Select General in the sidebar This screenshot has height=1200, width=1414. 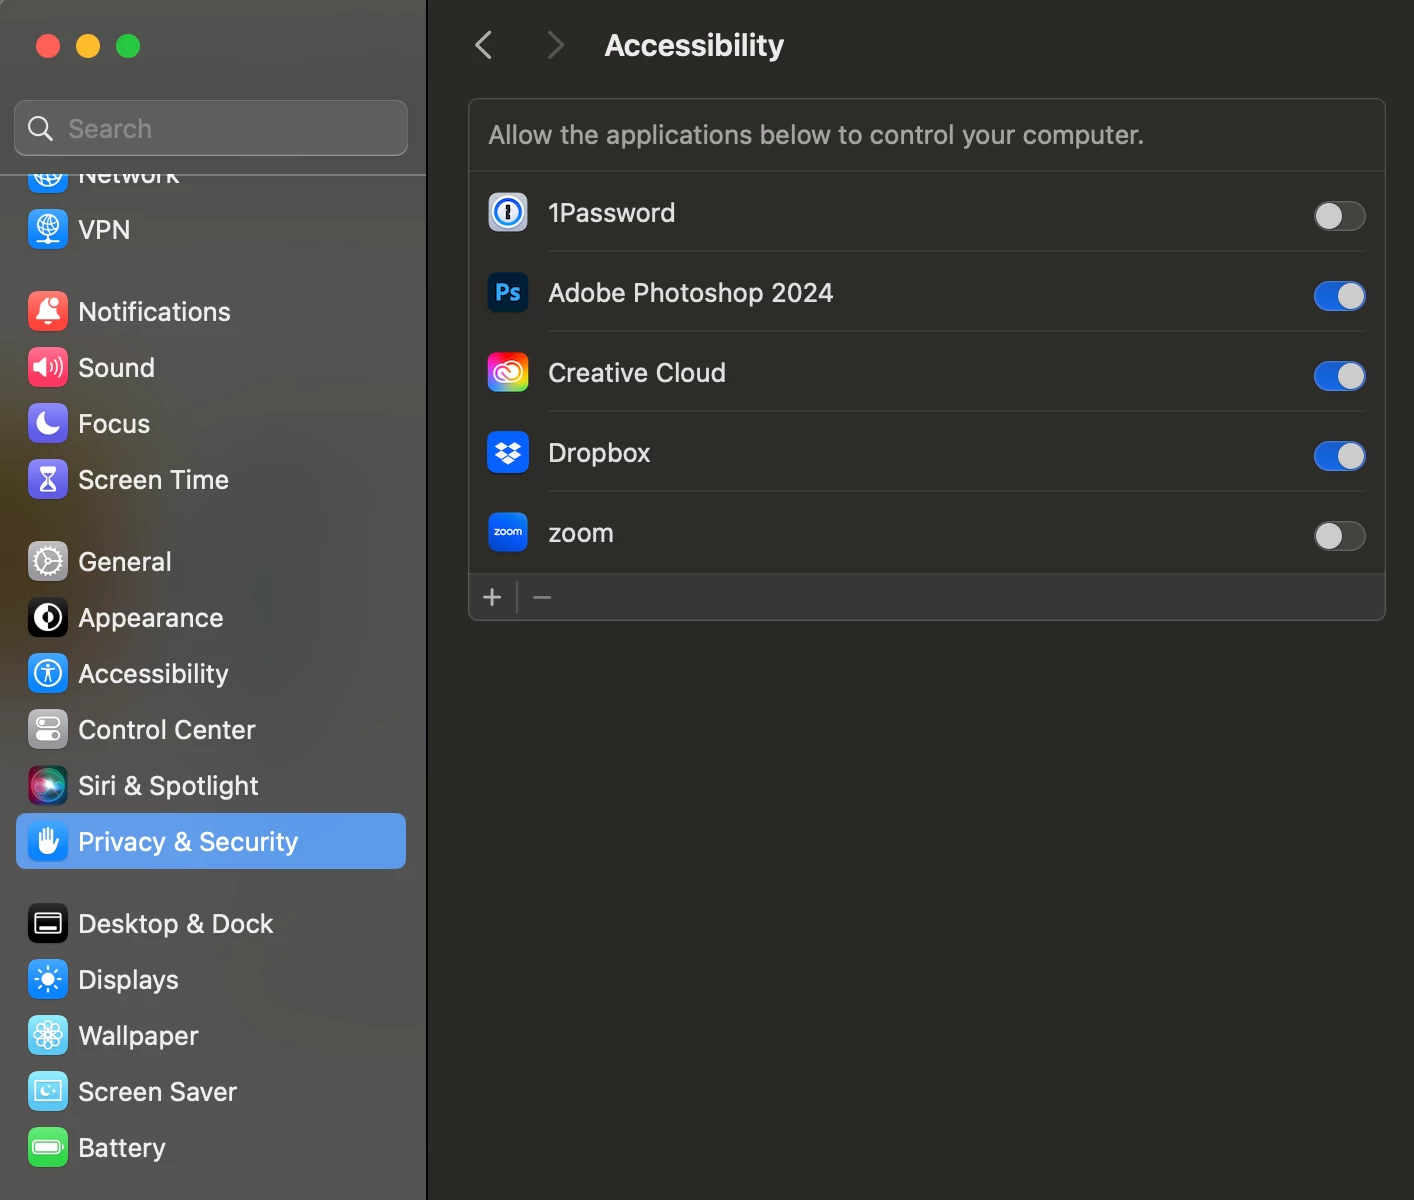[211, 561]
